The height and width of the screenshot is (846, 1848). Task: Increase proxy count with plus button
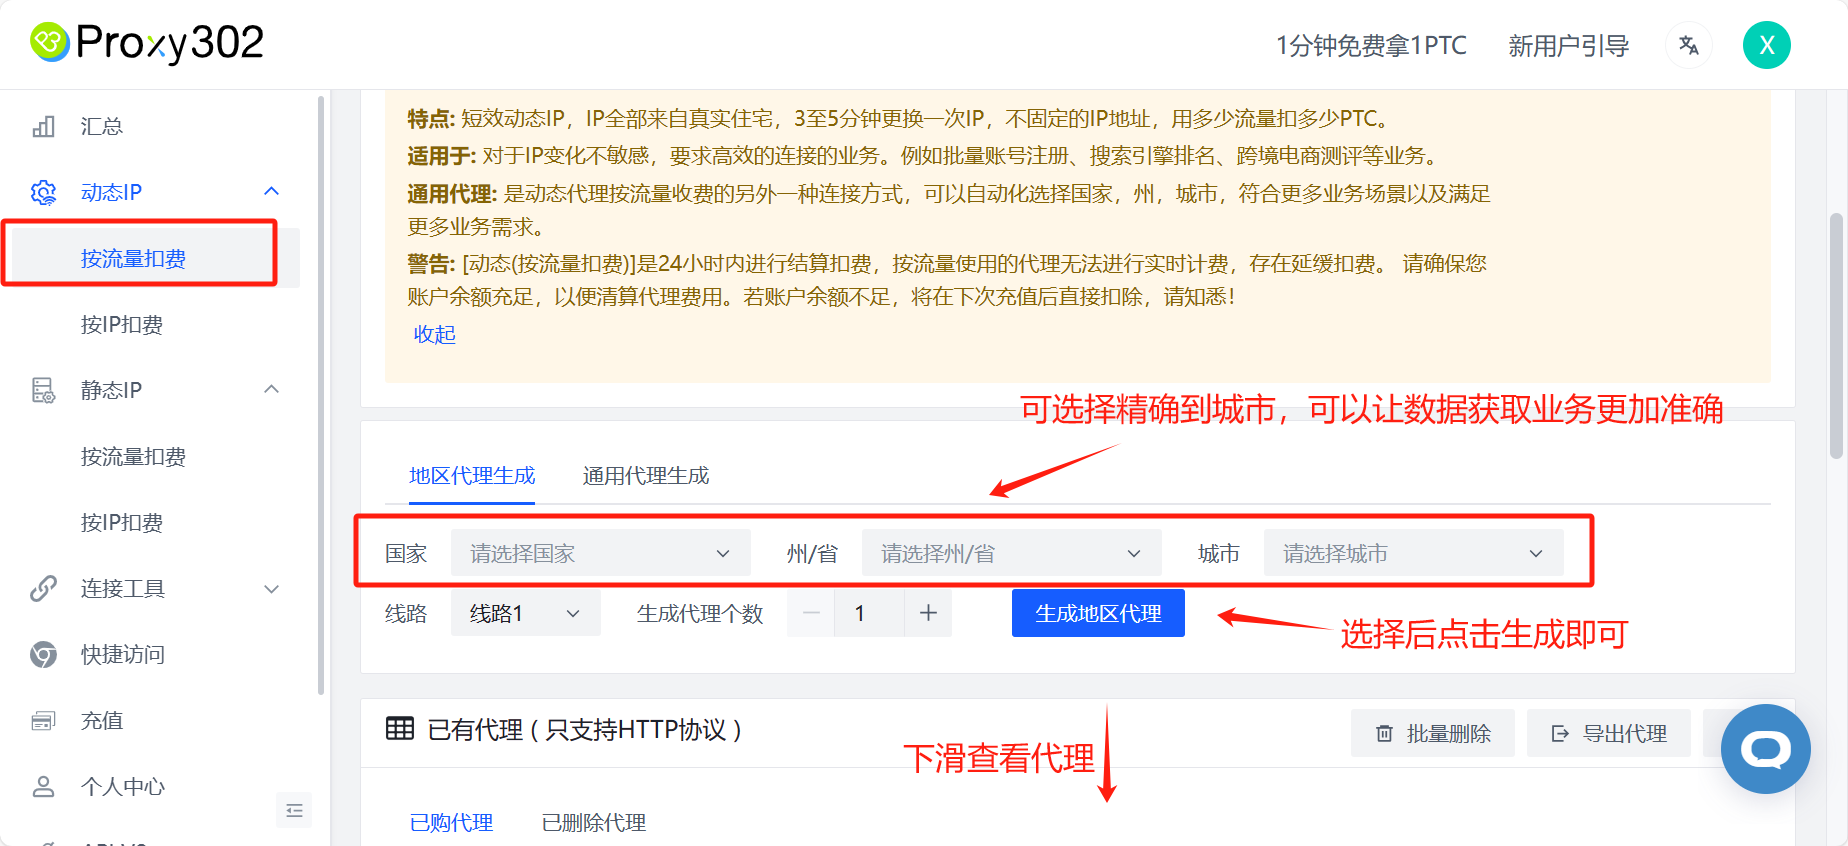(928, 613)
